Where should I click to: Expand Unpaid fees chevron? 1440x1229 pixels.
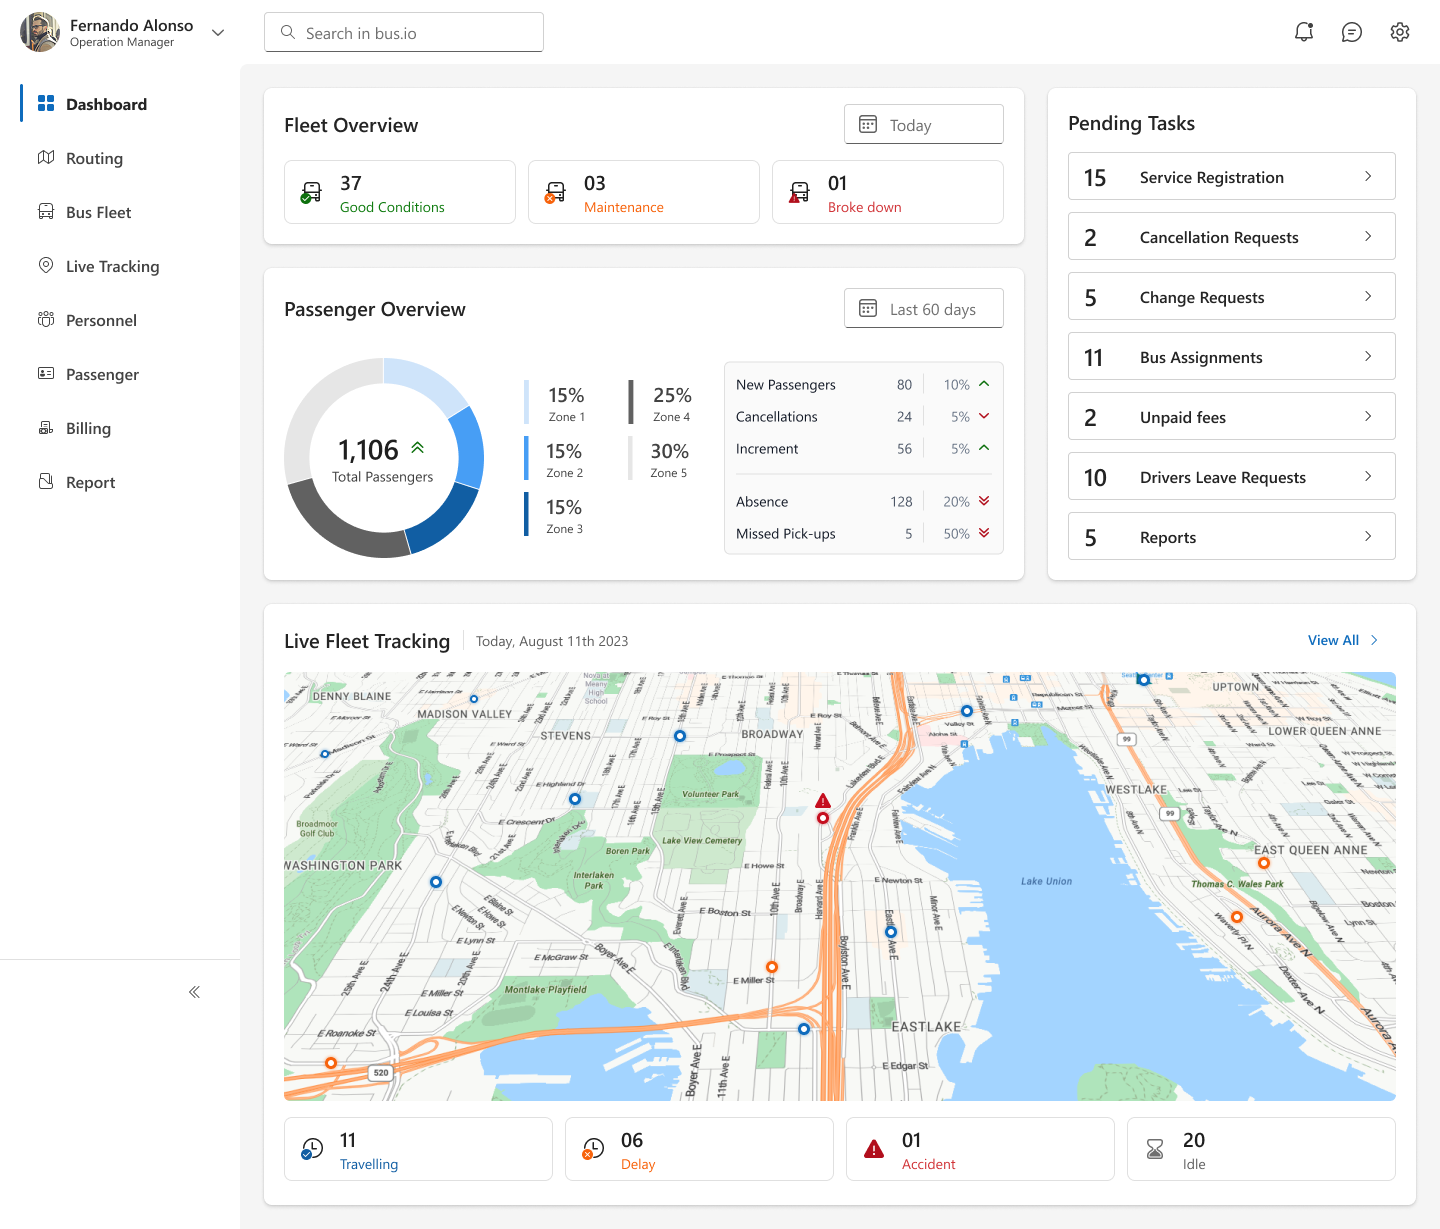(x=1368, y=416)
